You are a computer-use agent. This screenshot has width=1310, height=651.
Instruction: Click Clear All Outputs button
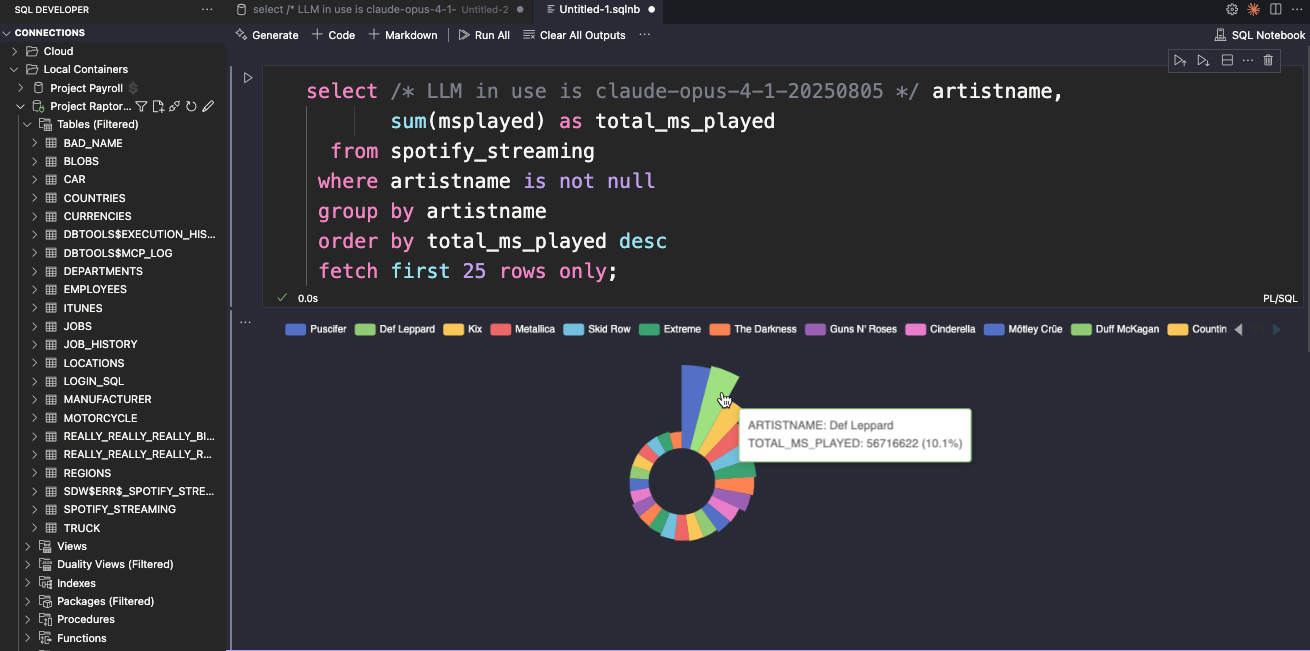(574, 35)
